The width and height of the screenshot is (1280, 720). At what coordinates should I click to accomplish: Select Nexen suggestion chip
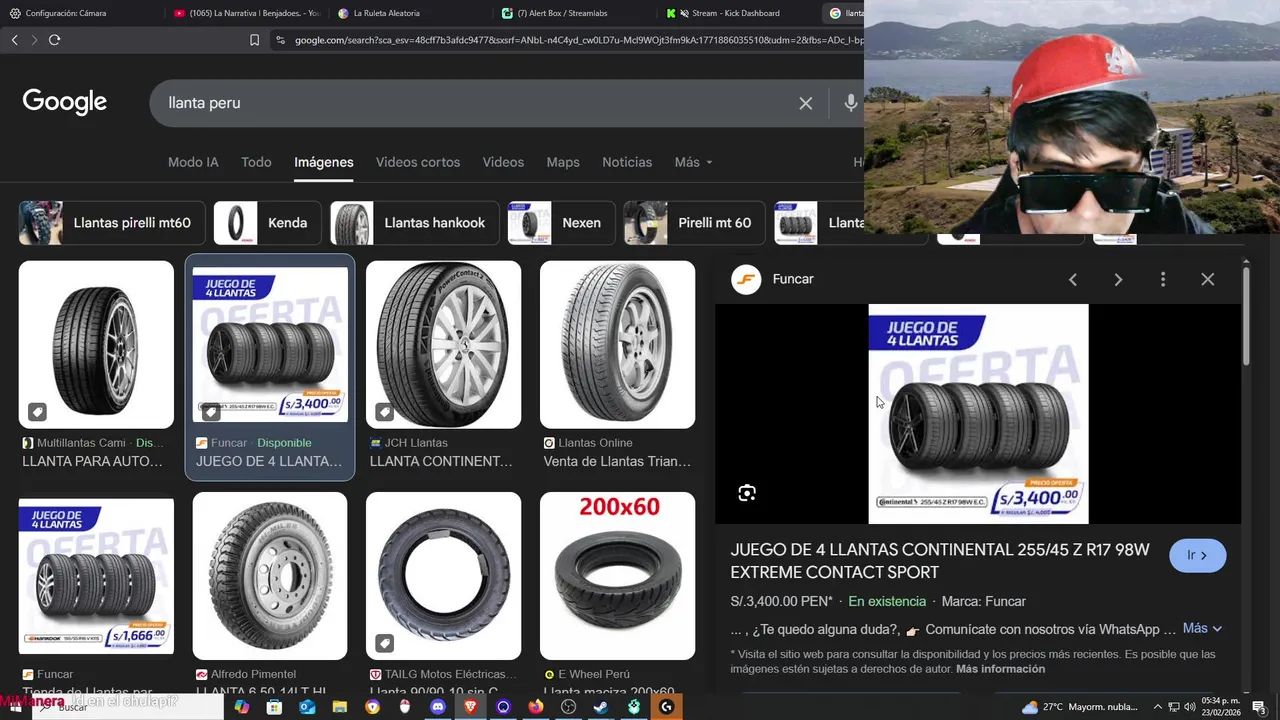point(561,223)
